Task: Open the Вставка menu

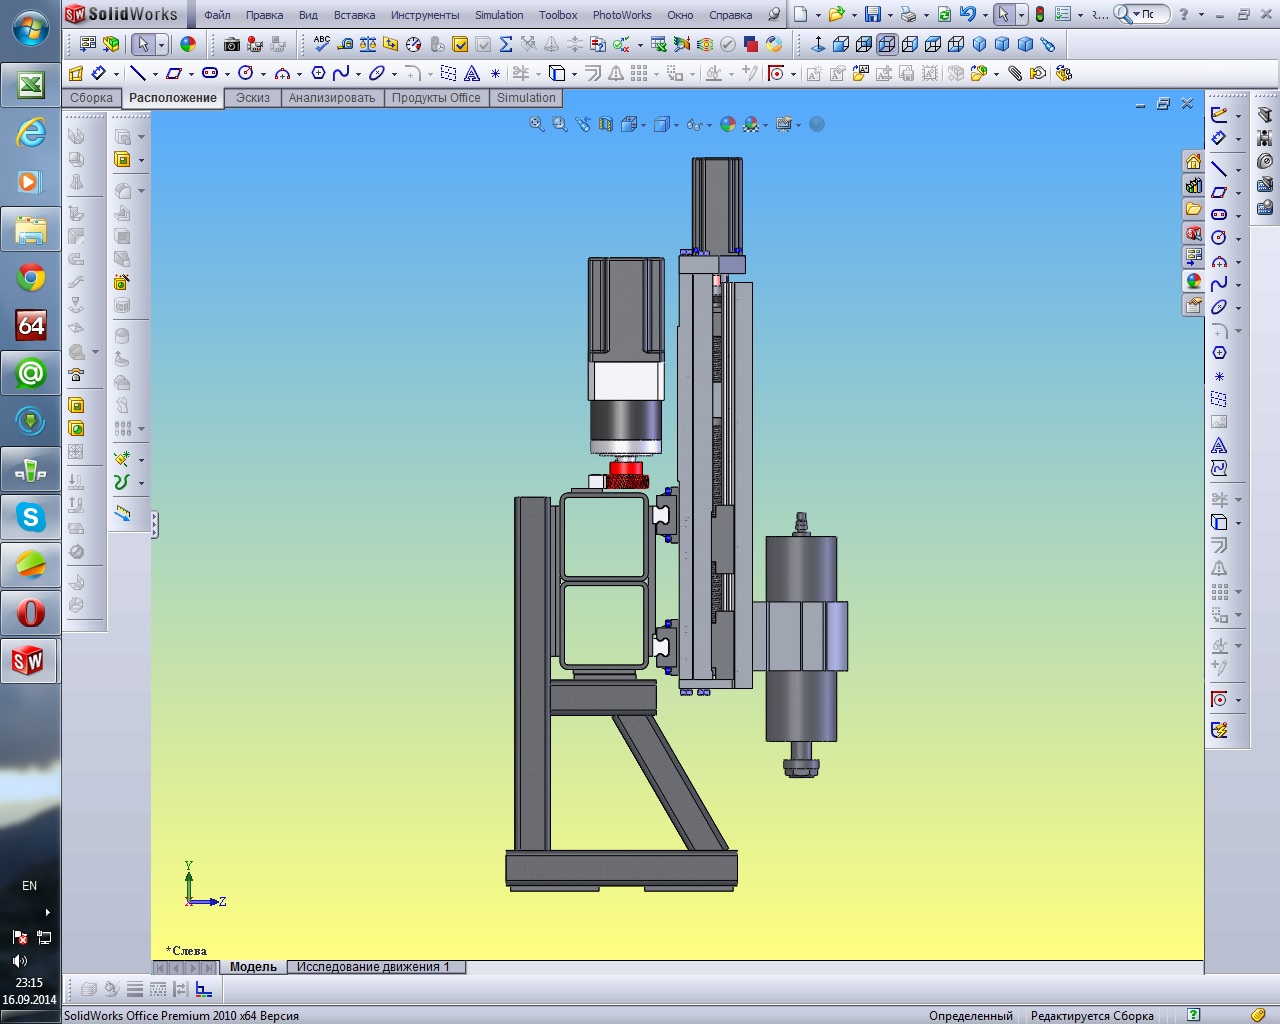Action: pyautogui.click(x=354, y=15)
